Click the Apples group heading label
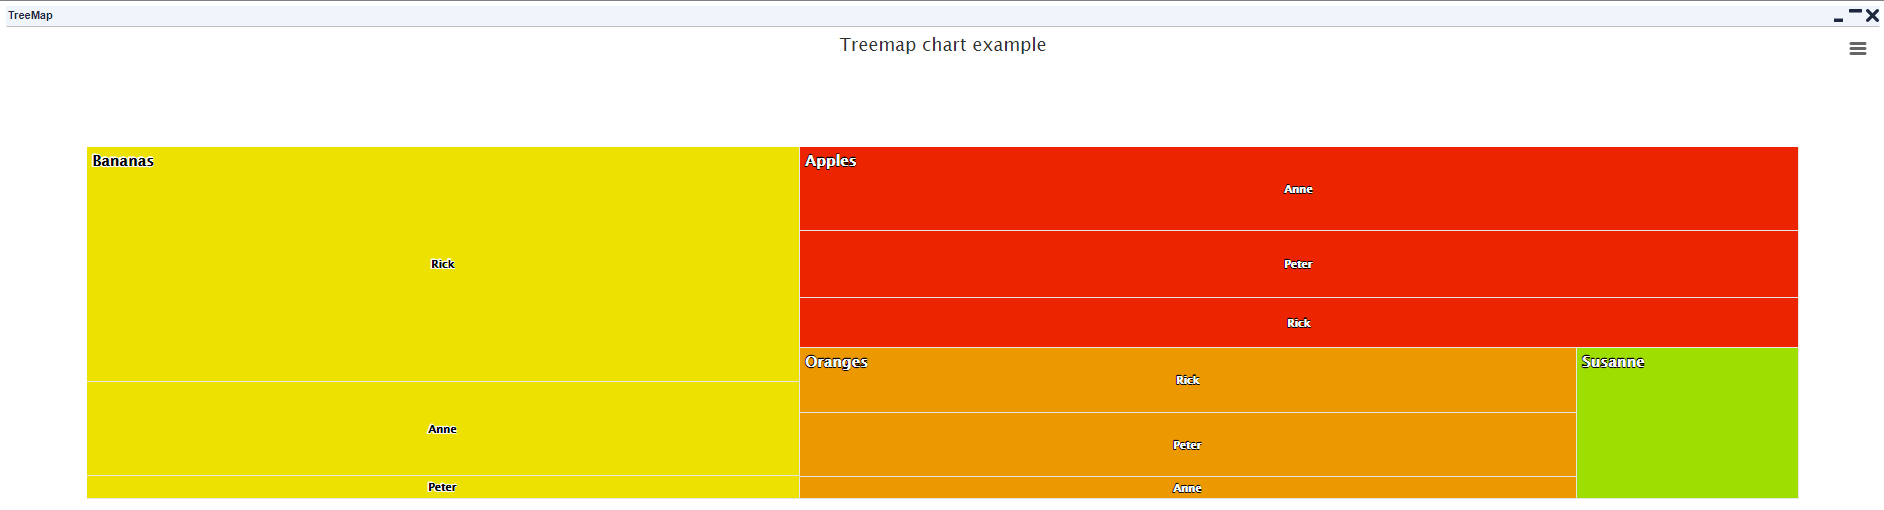The image size is (1884, 510). [x=830, y=161]
